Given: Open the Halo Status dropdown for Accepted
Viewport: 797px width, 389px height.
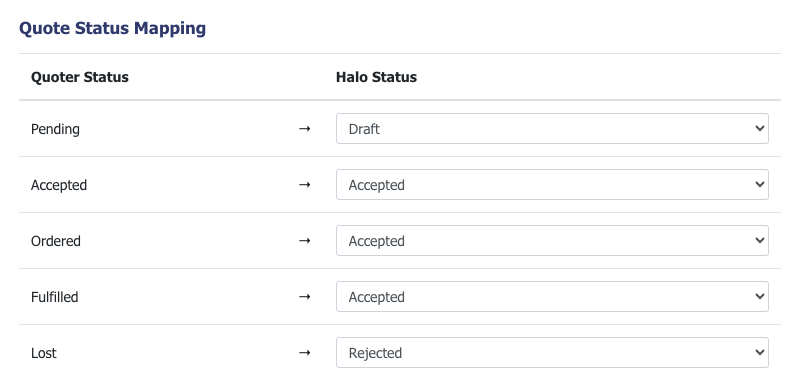Looking at the screenshot, I should pos(552,185).
